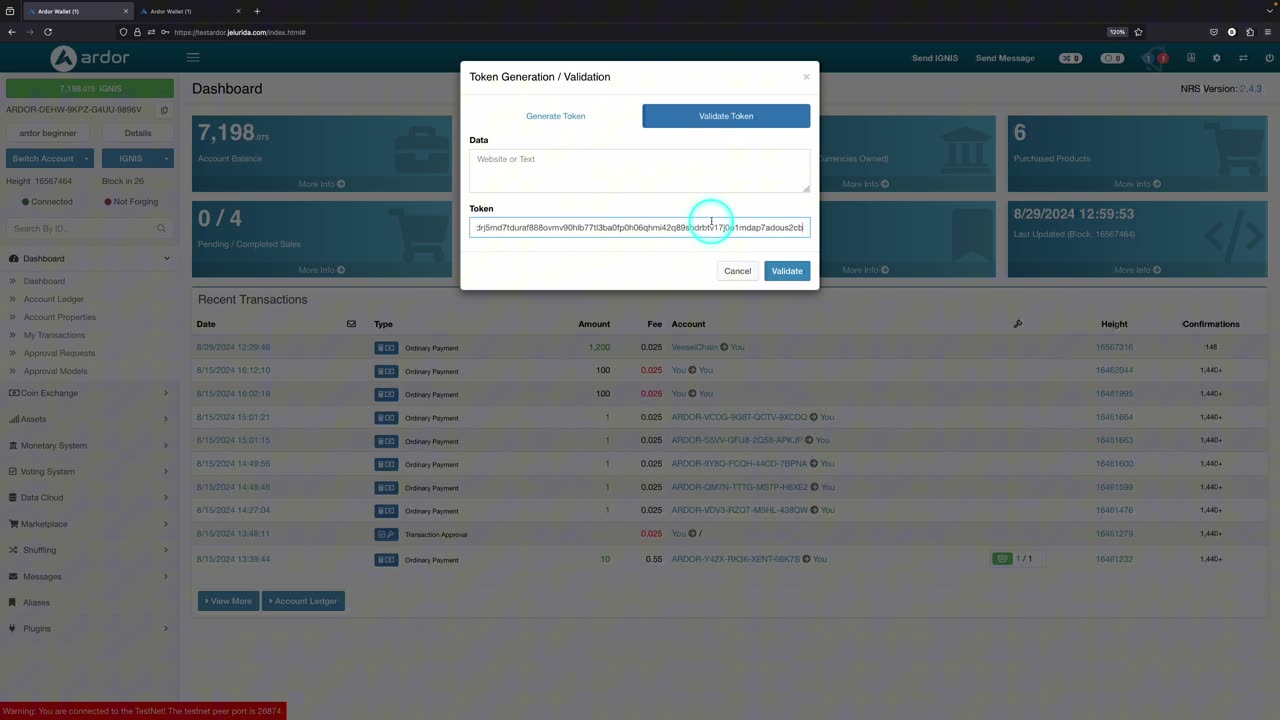Click the type icon of the Transaction Approval row

(x=386, y=534)
